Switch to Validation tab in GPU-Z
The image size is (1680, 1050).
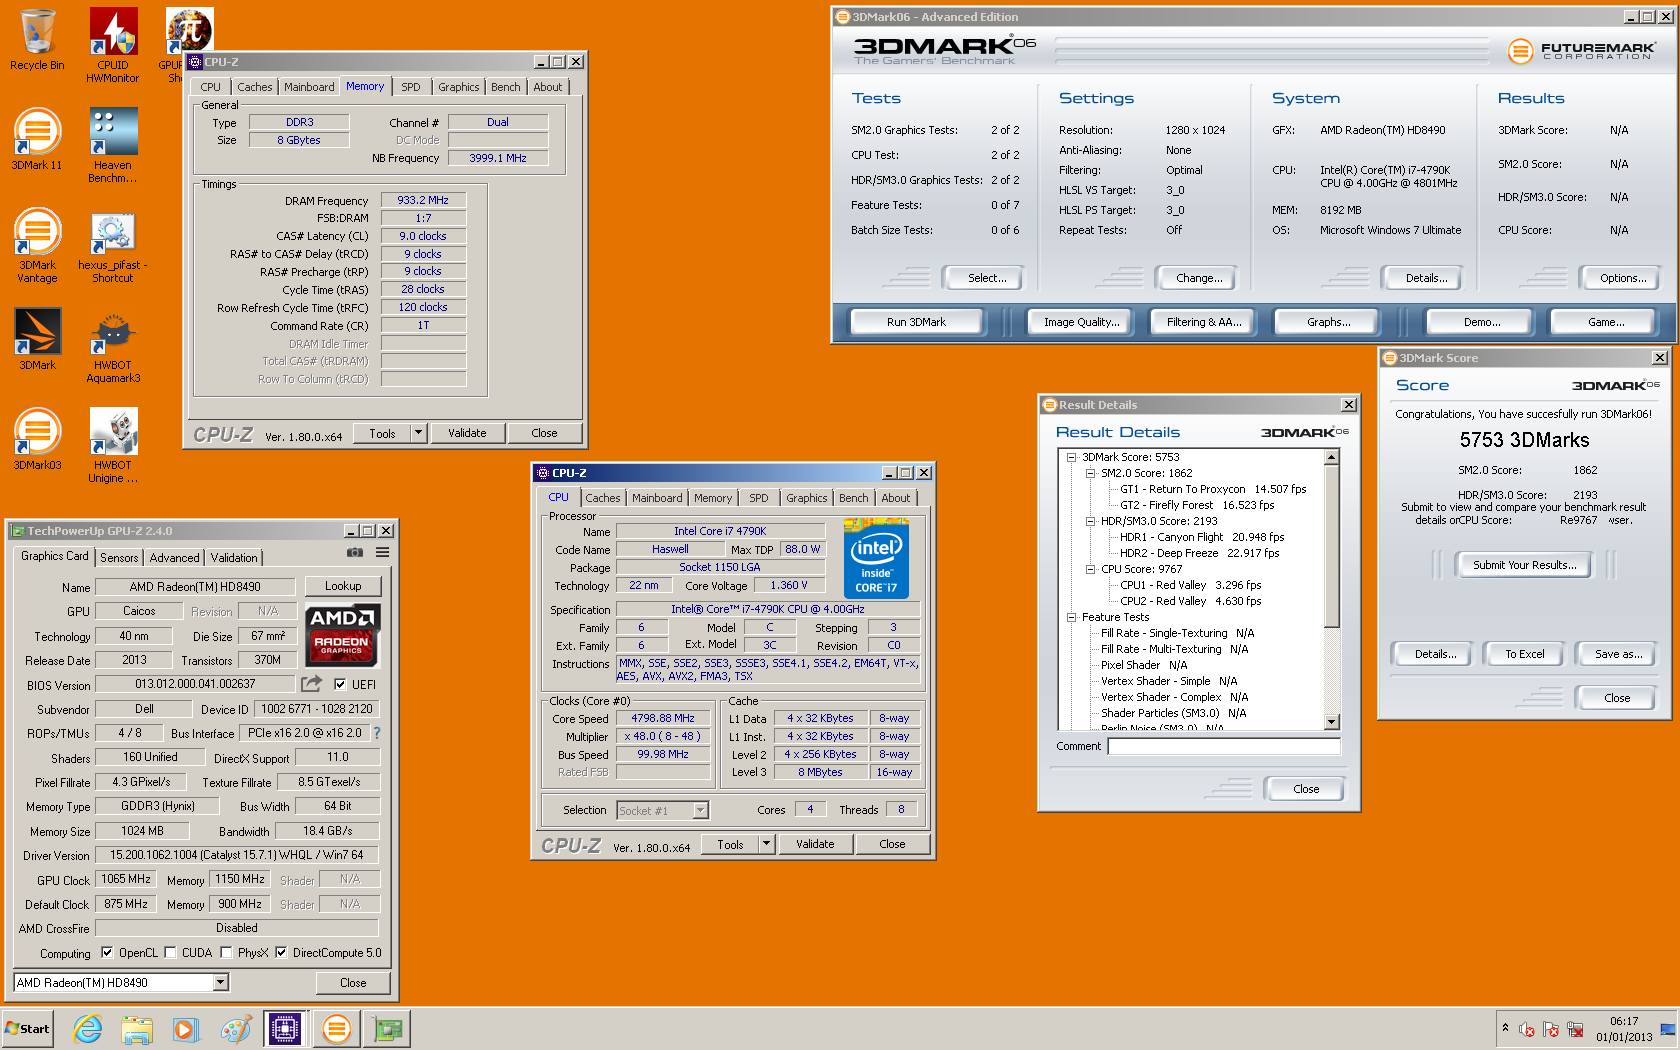(x=234, y=558)
